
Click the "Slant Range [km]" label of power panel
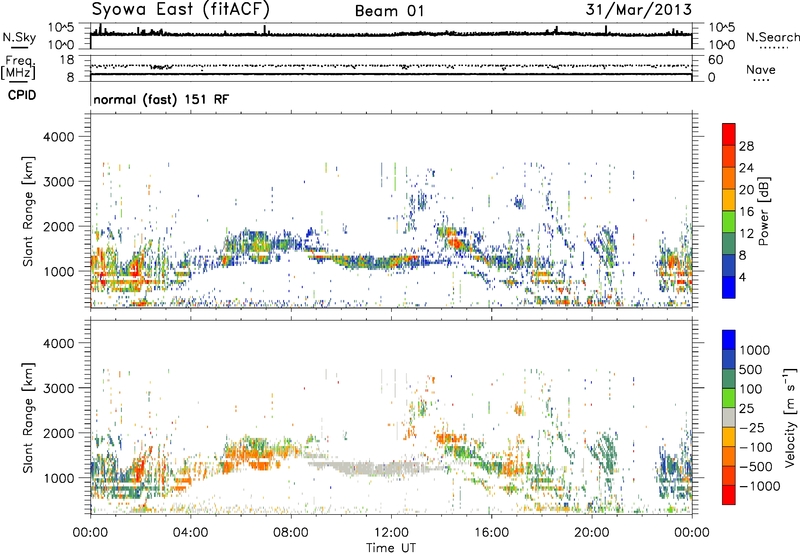28,211
